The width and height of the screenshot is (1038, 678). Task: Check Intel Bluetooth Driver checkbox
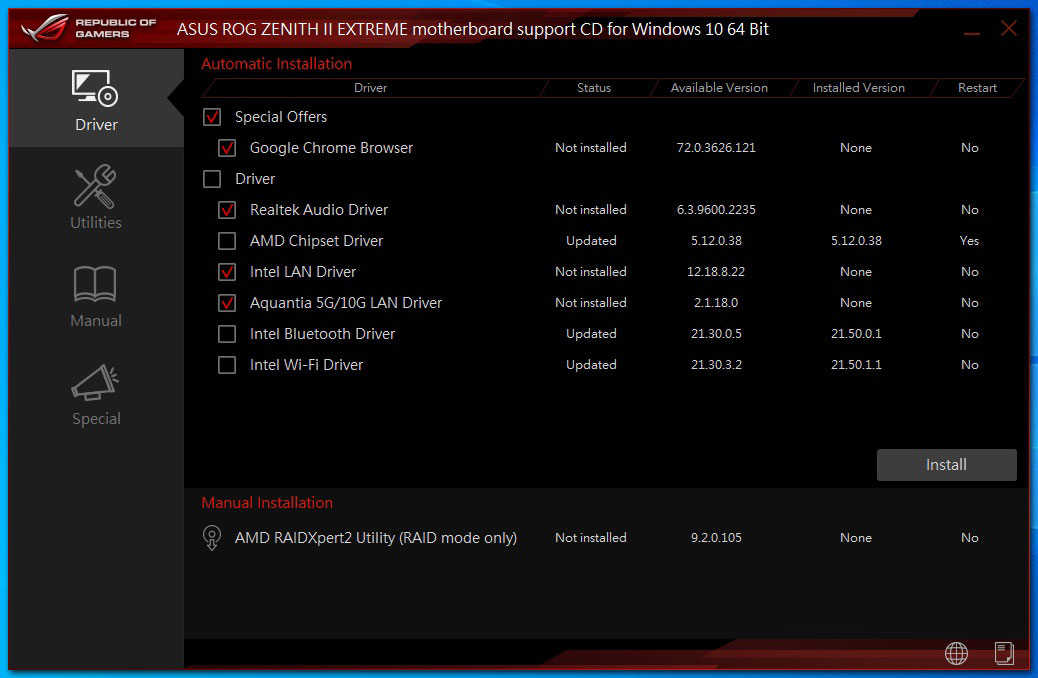pos(227,334)
